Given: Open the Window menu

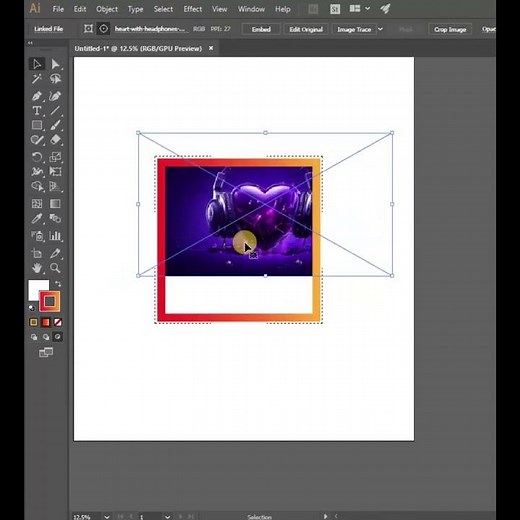Looking at the screenshot, I should tap(251, 9).
